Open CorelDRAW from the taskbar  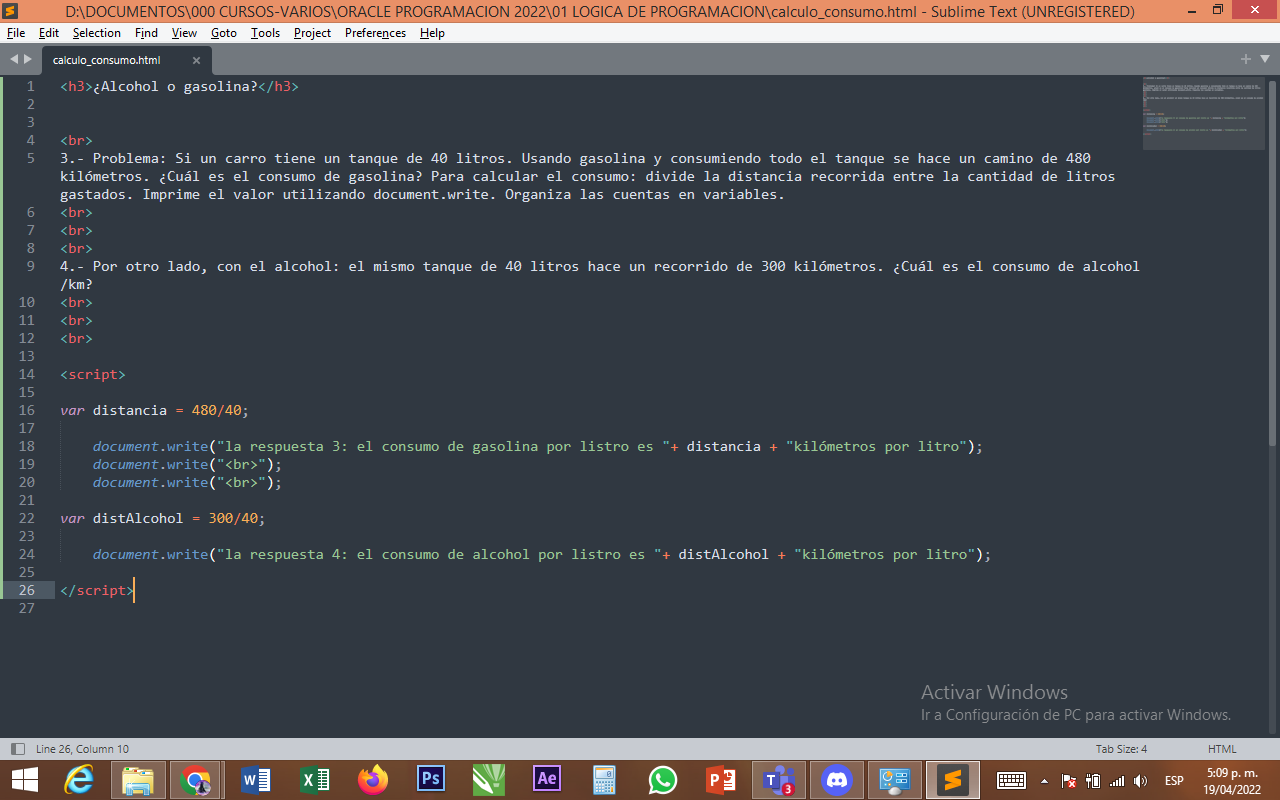click(x=489, y=779)
